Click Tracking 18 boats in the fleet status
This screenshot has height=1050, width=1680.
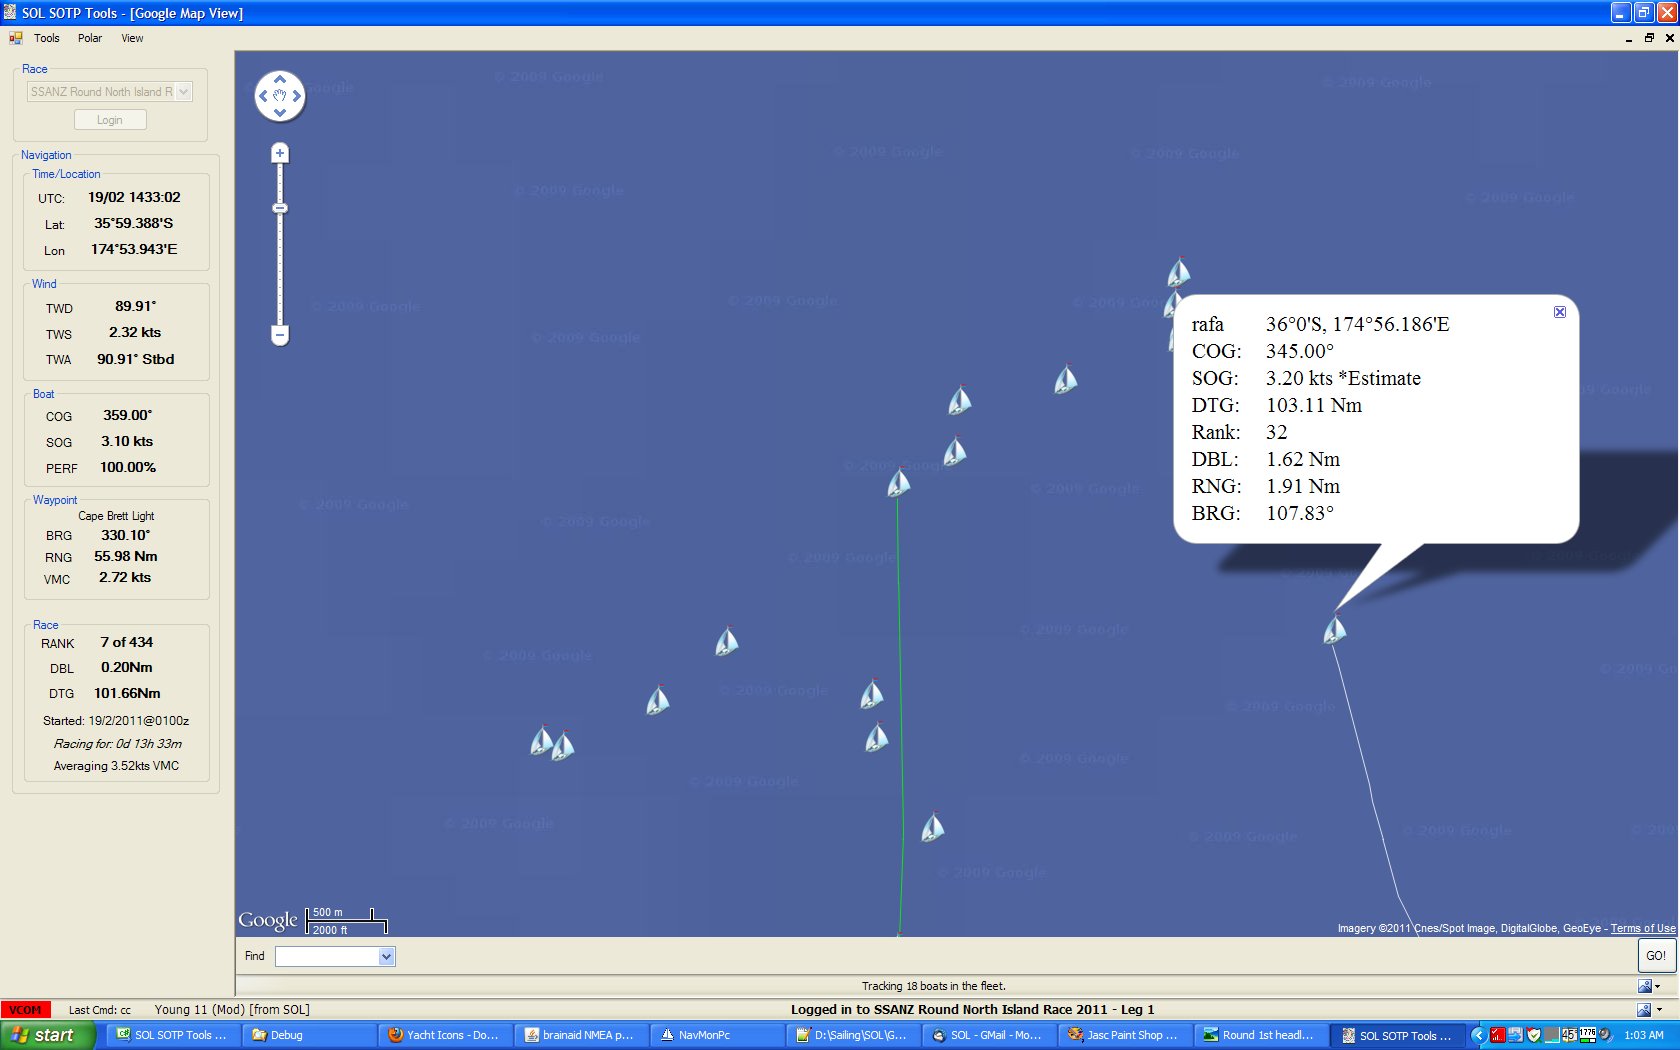pos(934,986)
